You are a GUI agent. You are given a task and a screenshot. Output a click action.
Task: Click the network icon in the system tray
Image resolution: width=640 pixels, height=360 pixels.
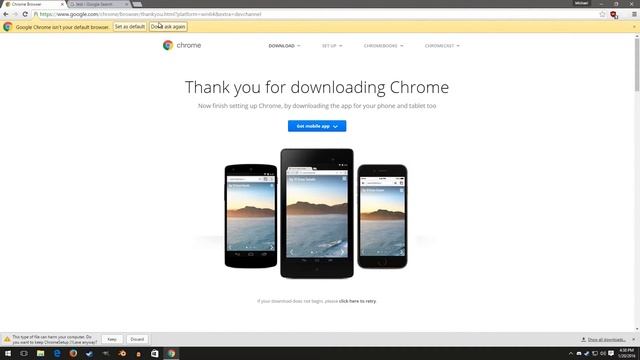(x=595, y=353)
